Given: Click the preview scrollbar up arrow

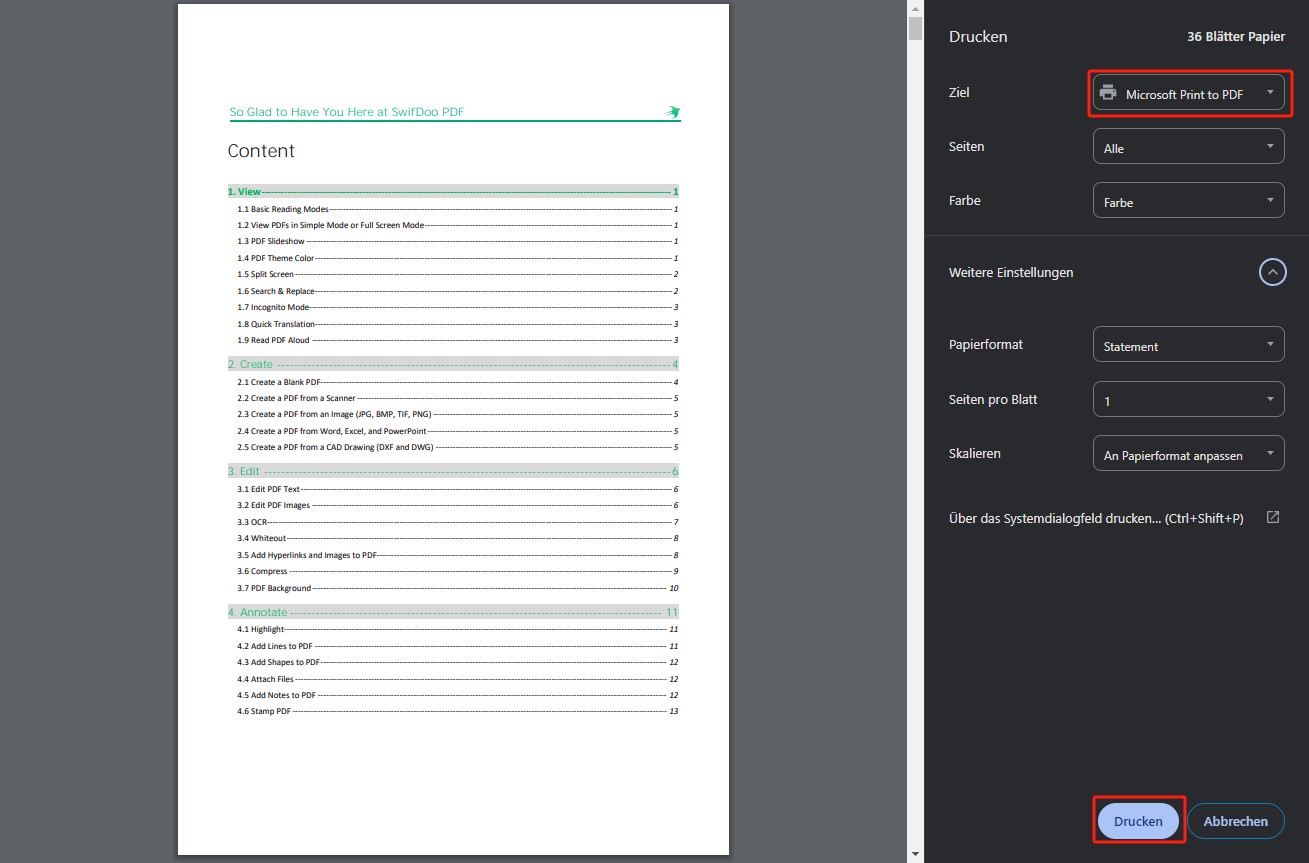Looking at the screenshot, I should pyautogui.click(x=915, y=8).
